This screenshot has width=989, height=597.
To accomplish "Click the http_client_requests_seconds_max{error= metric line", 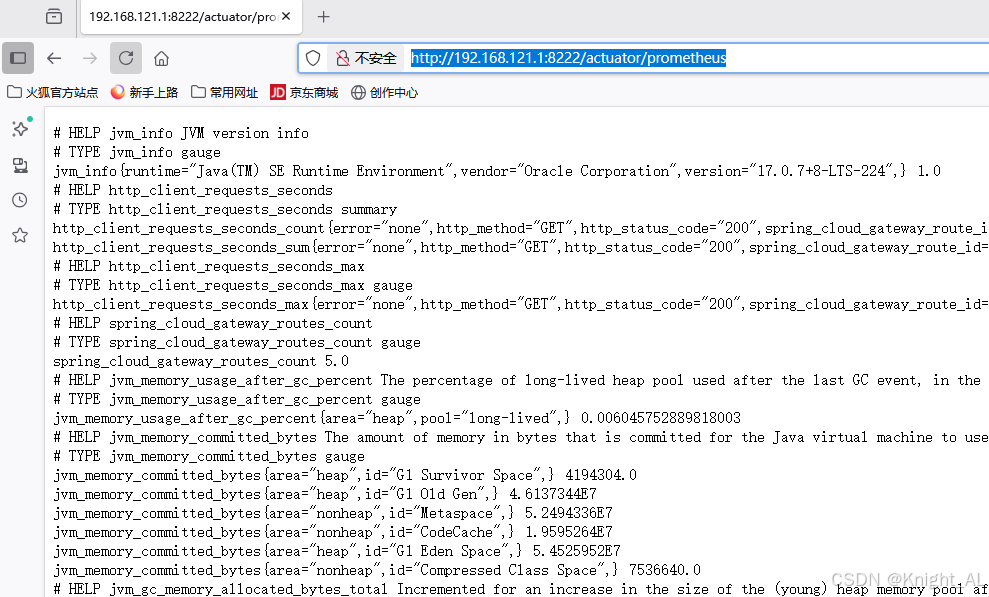I will pyautogui.click(x=521, y=304).
